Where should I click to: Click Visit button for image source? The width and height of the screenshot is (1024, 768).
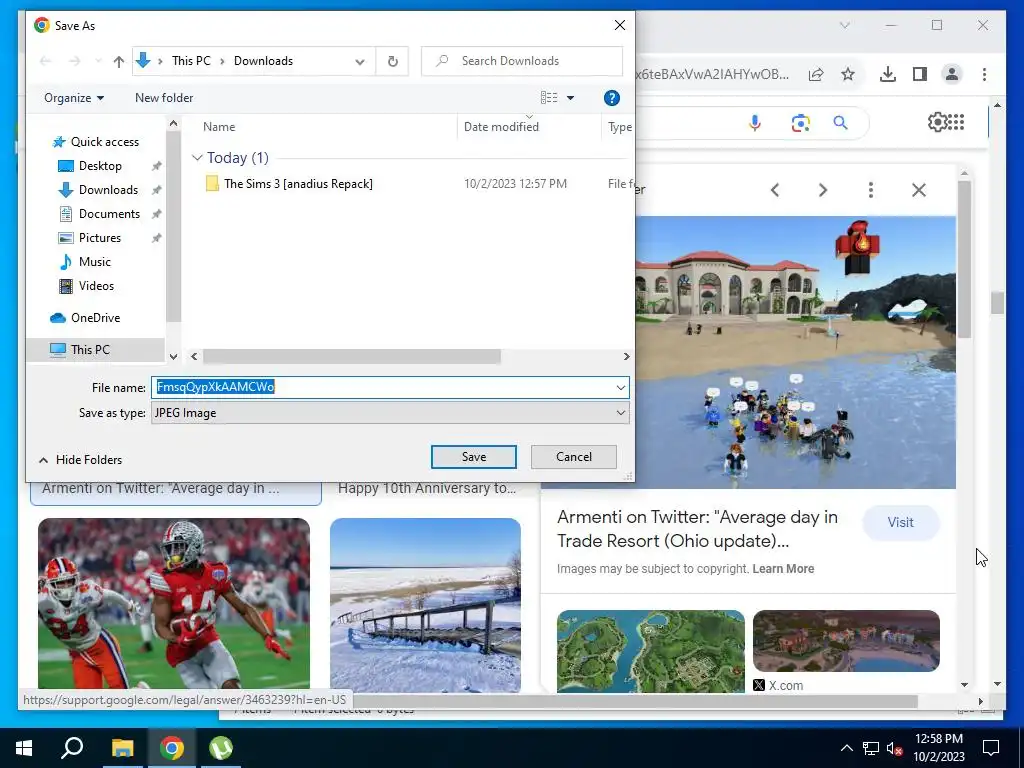(x=901, y=522)
